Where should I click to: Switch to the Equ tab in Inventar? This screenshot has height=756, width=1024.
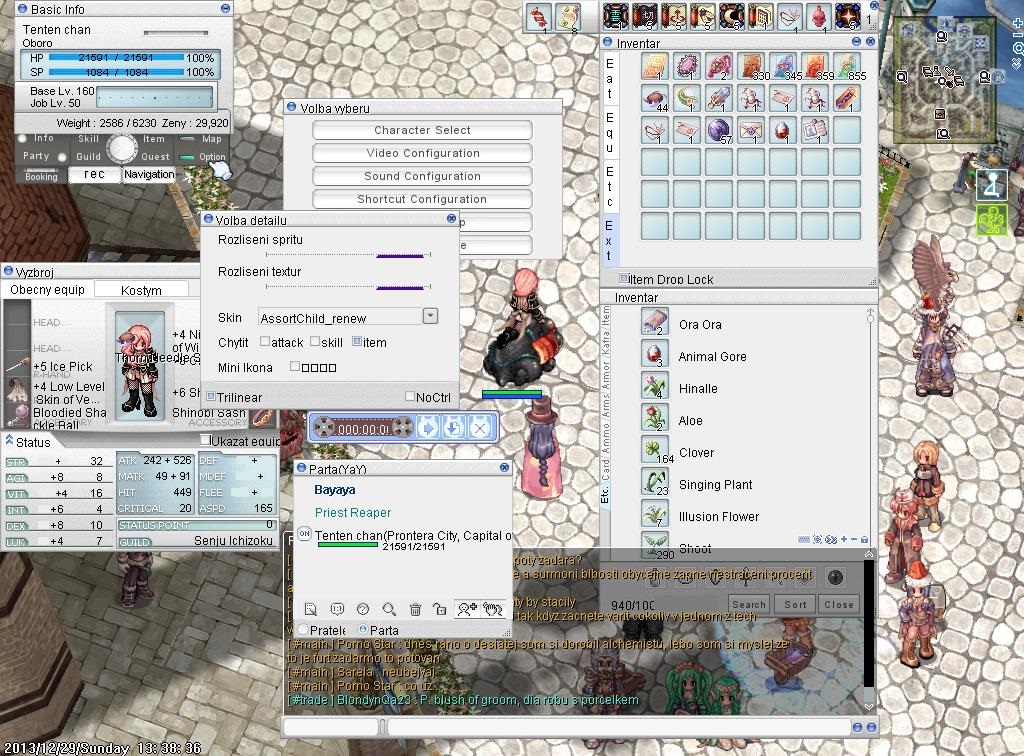[609, 133]
